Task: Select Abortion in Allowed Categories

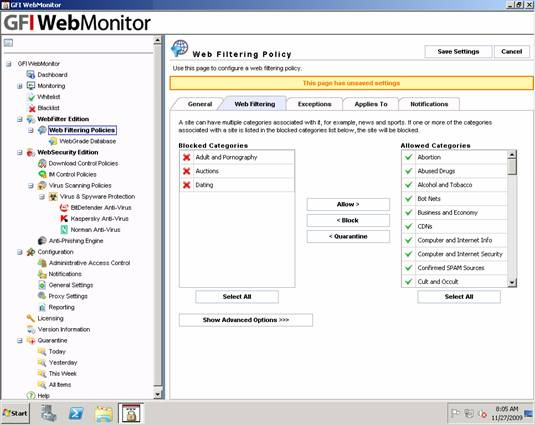Action: coord(454,157)
